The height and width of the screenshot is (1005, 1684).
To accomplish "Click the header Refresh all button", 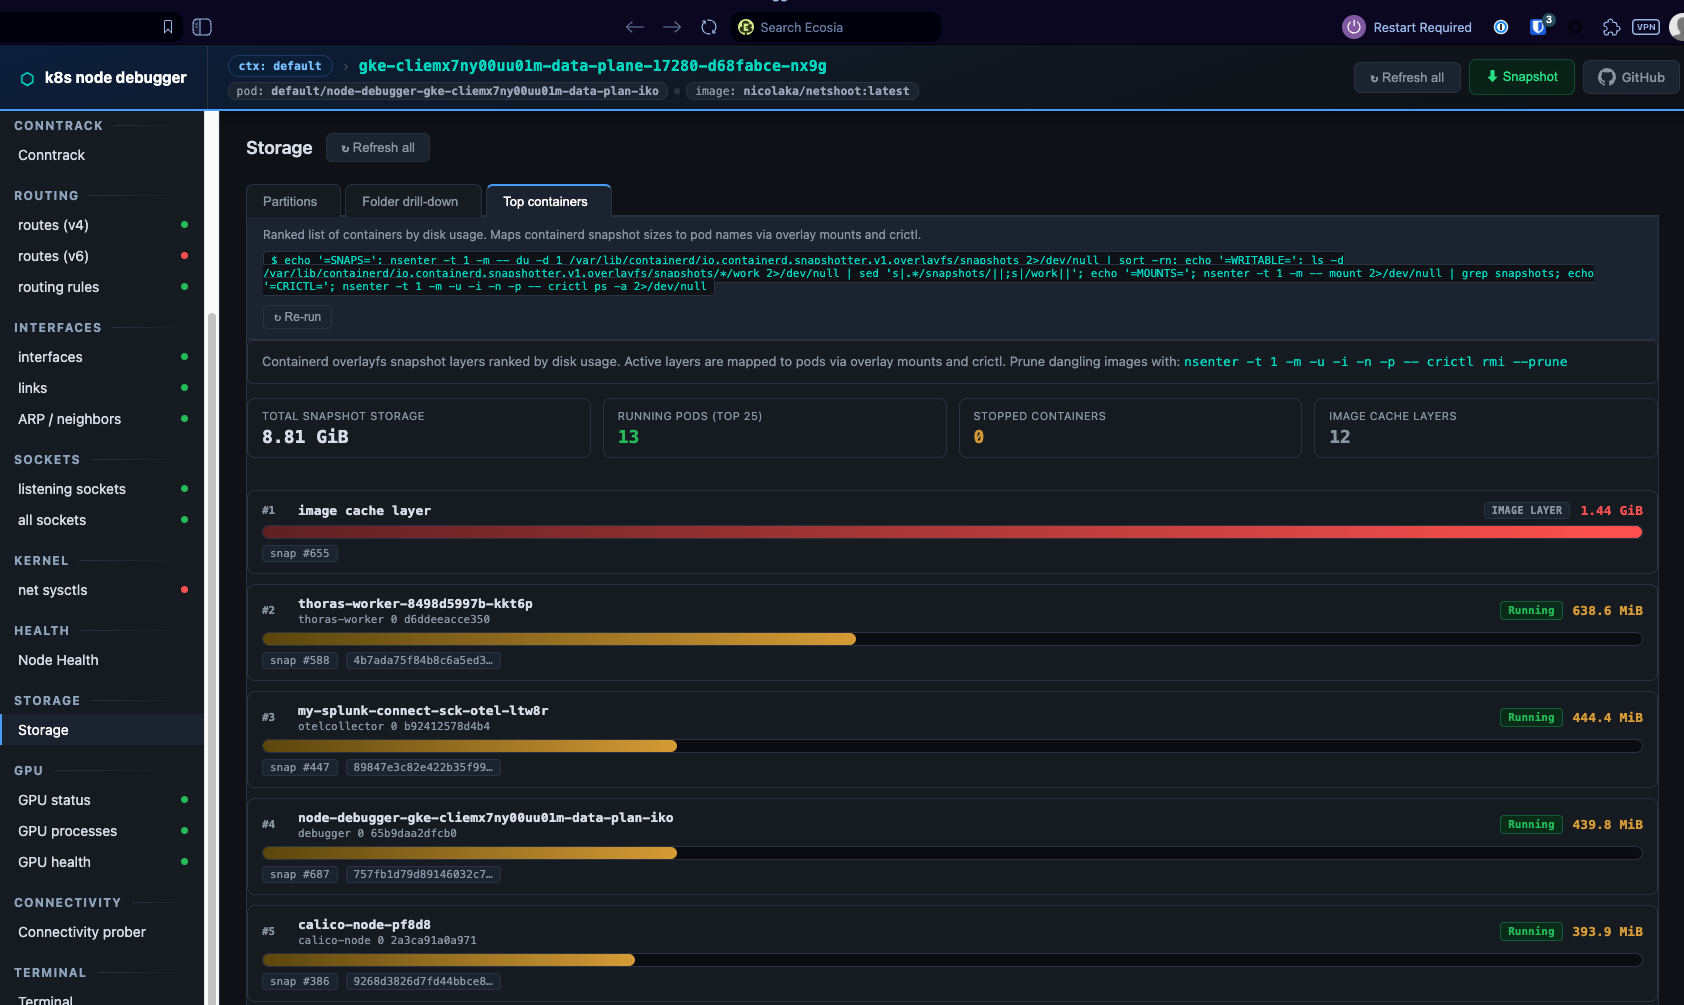I will (x=1407, y=77).
